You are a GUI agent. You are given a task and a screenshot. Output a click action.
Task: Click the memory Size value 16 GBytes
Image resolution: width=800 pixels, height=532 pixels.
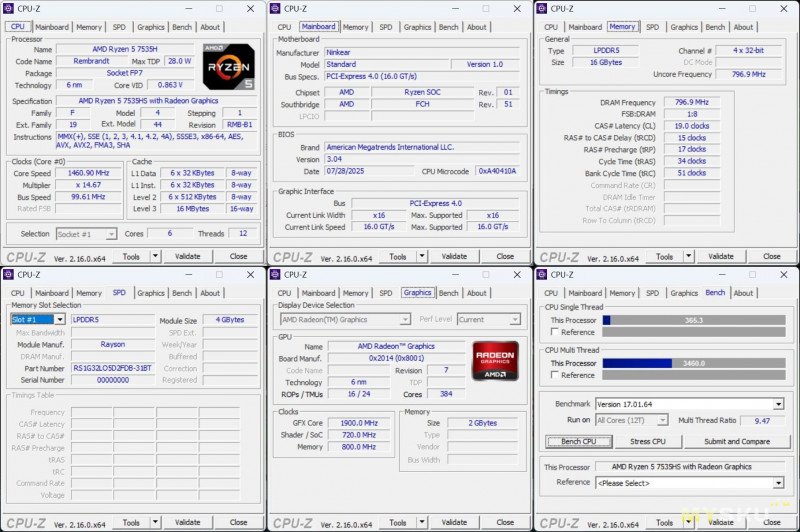(x=606, y=62)
